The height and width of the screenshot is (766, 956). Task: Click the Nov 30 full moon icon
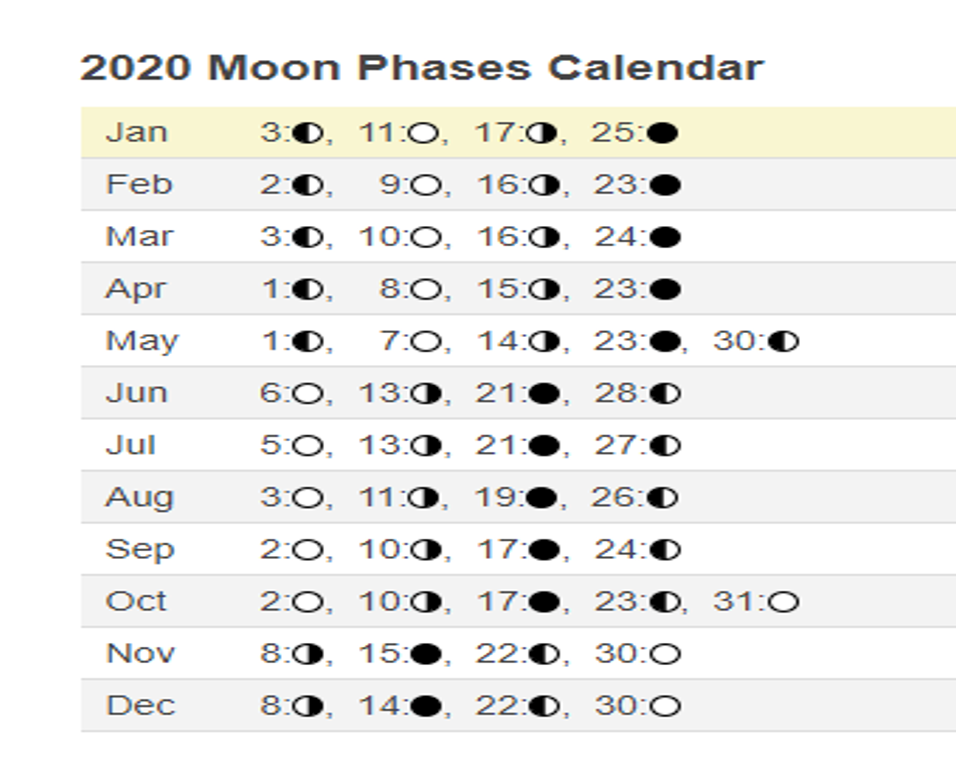click(665, 654)
